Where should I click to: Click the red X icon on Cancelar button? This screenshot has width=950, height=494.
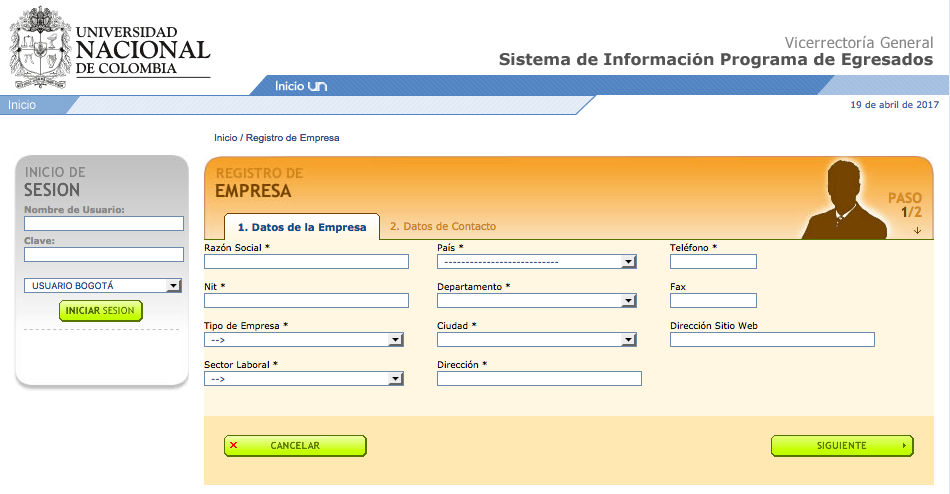coord(233,446)
